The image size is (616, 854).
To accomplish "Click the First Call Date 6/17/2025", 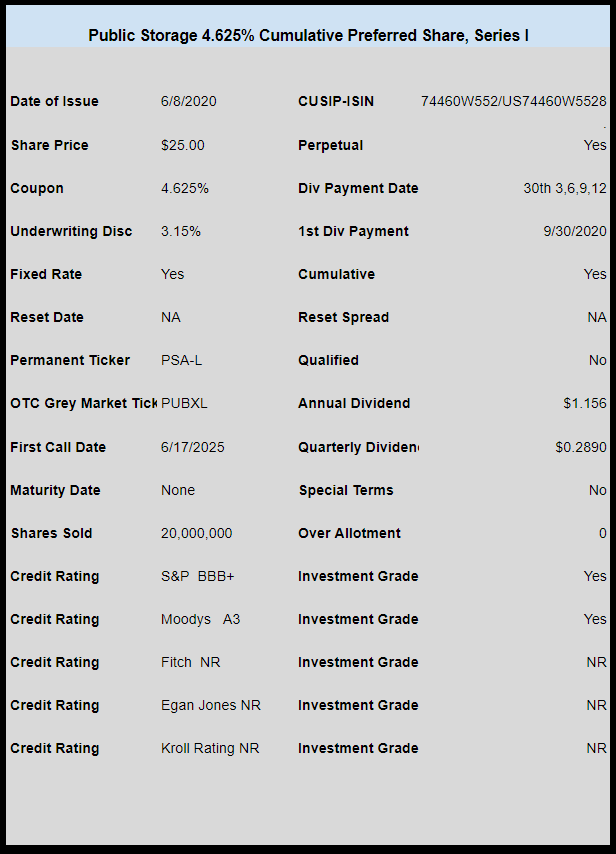I will click(x=192, y=447).
